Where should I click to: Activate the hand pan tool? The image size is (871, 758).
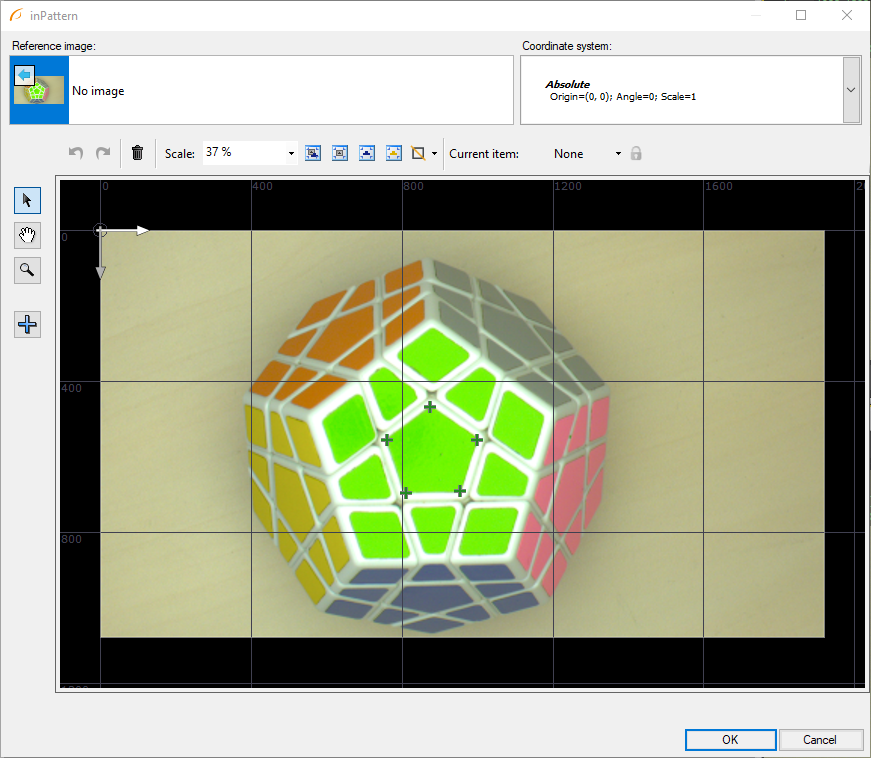[x=27, y=235]
